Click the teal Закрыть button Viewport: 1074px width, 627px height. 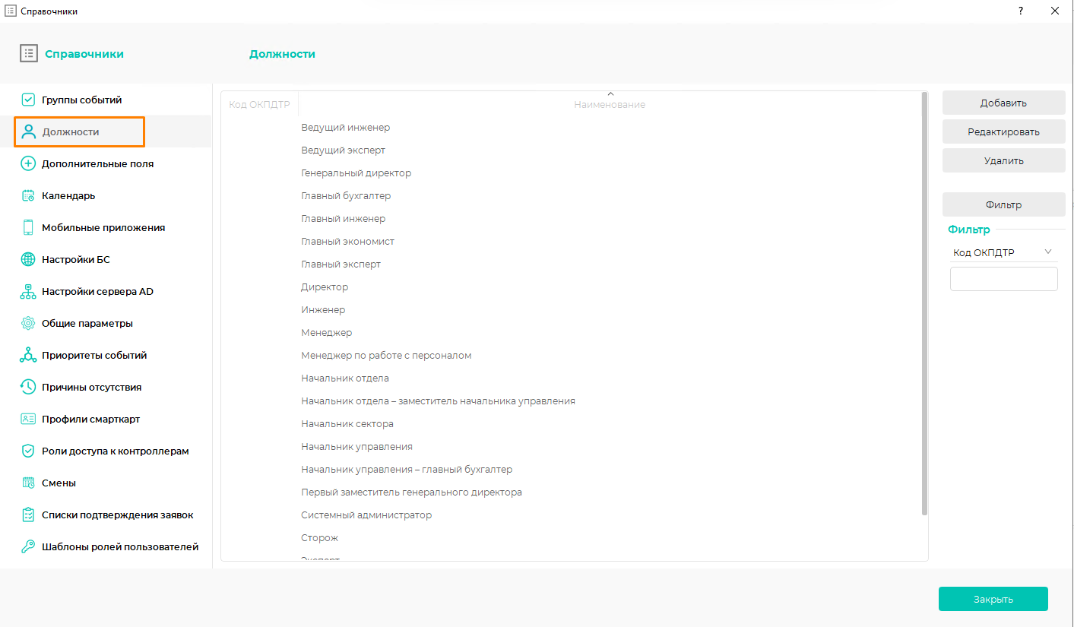pos(992,599)
